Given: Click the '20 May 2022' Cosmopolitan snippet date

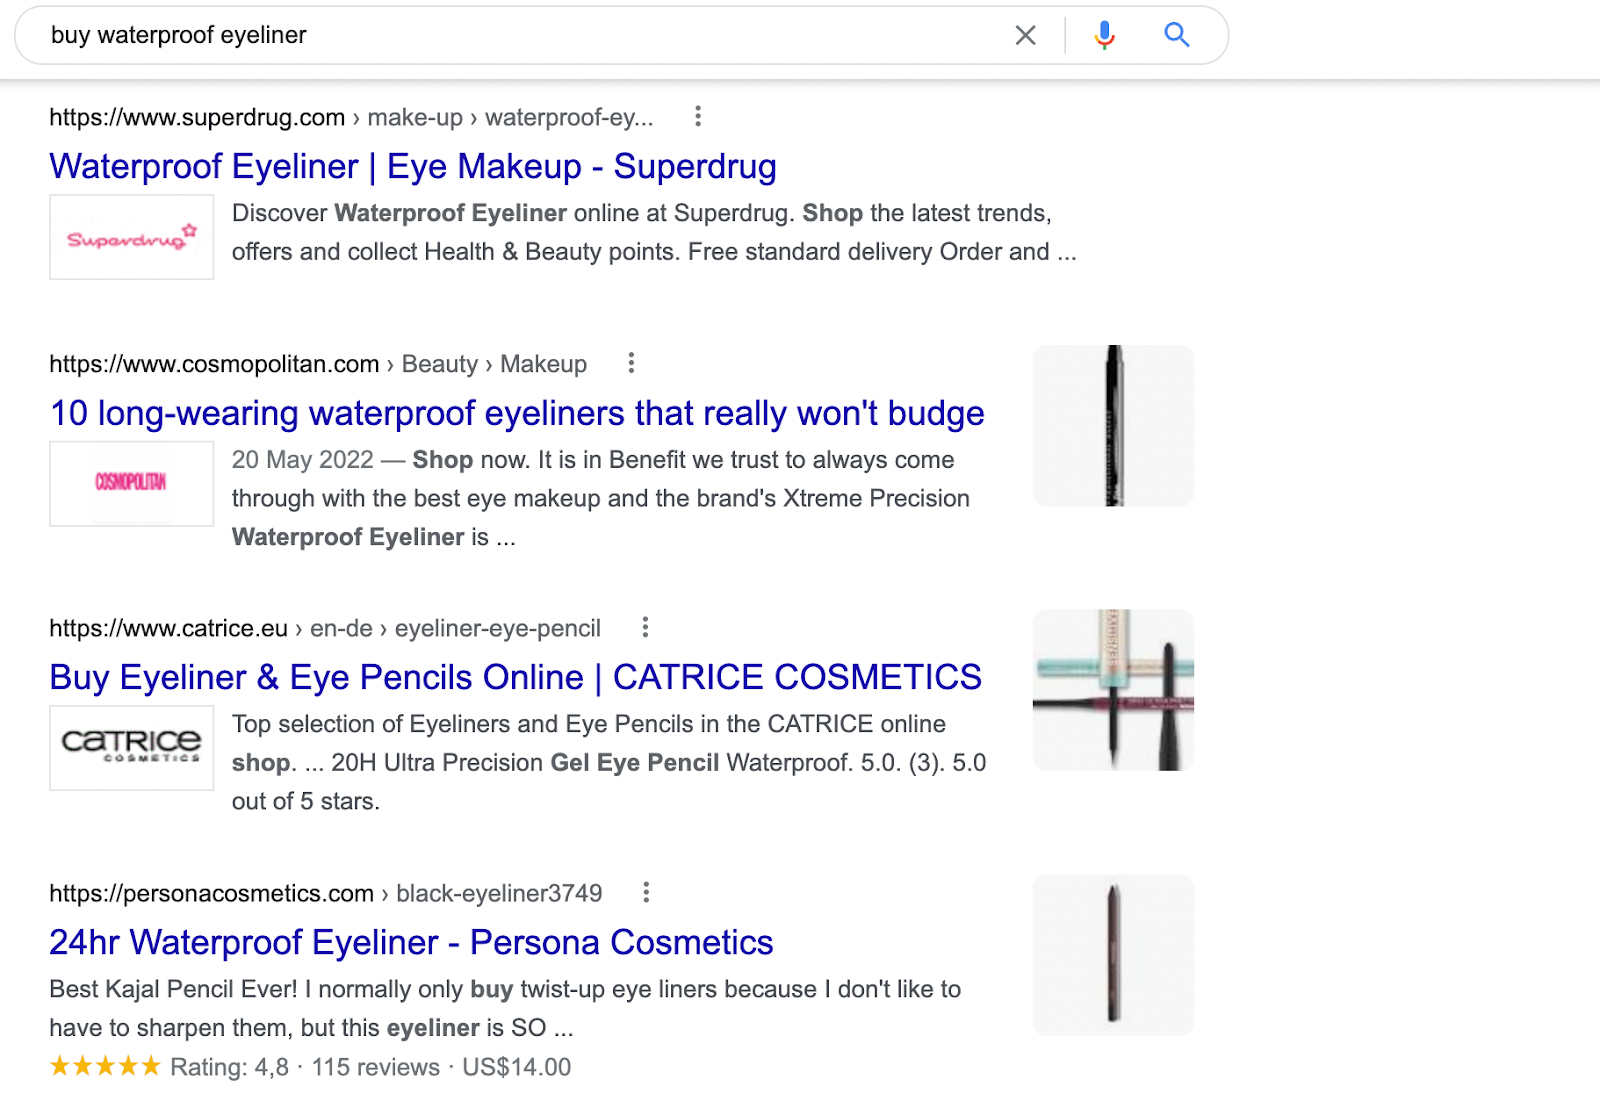Looking at the screenshot, I should point(302,460).
